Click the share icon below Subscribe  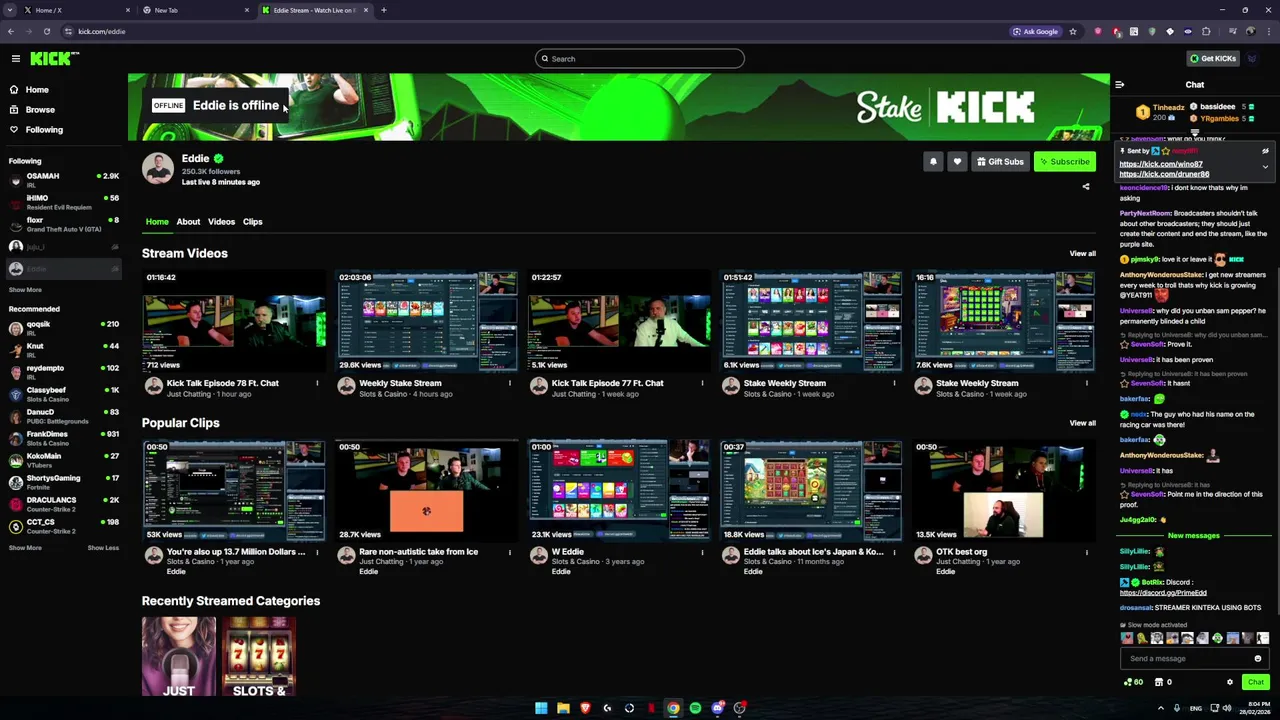tap(1086, 187)
